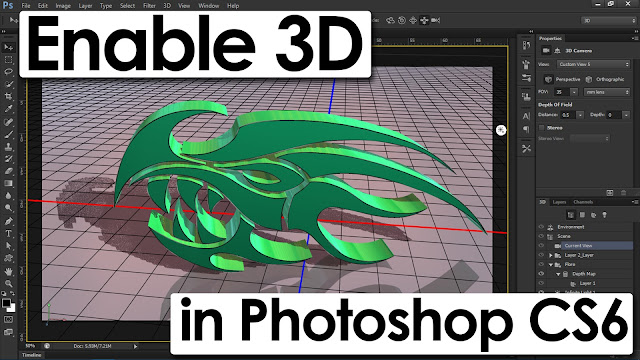
Task: Select the Move tool
Action: click(x=8, y=47)
